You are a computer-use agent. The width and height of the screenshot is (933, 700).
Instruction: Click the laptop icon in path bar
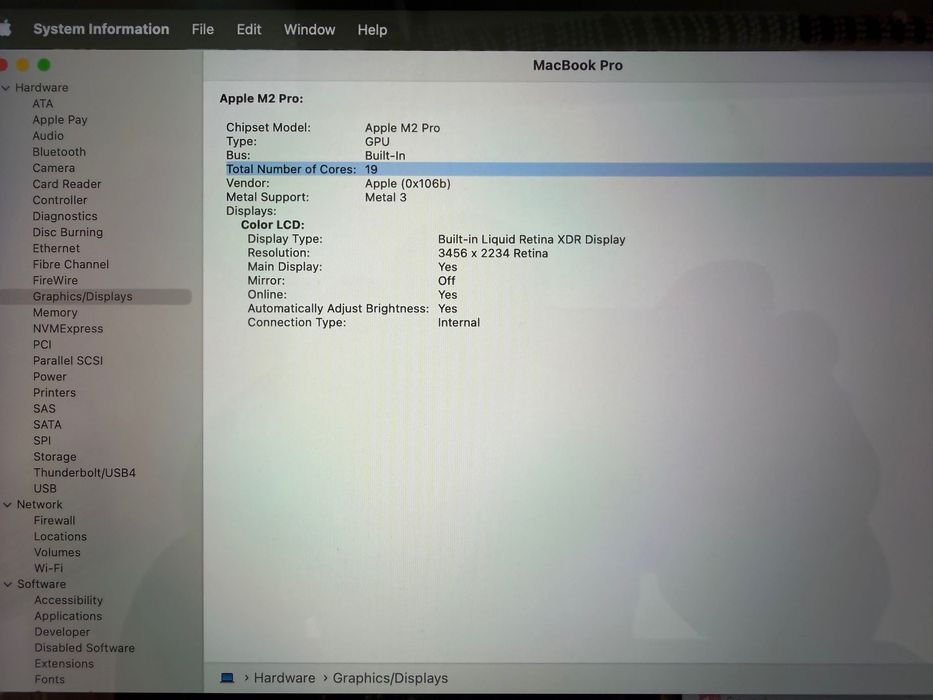coord(227,678)
